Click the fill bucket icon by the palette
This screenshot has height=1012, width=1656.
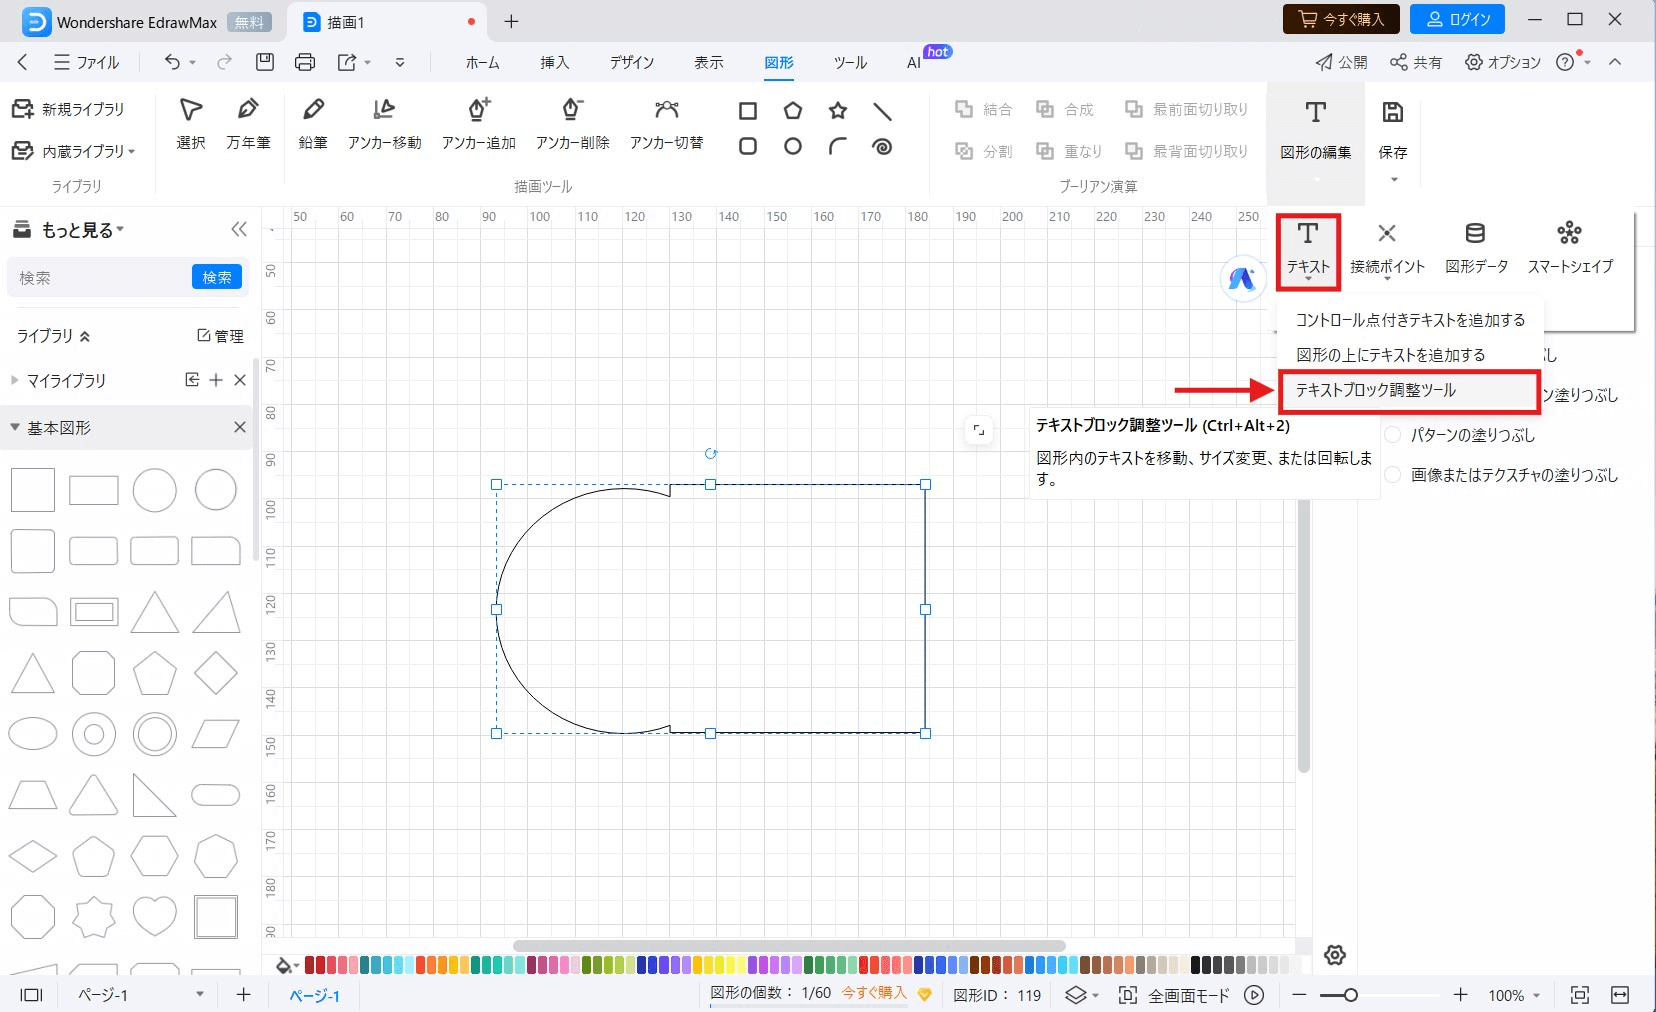click(x=284, y=965)
